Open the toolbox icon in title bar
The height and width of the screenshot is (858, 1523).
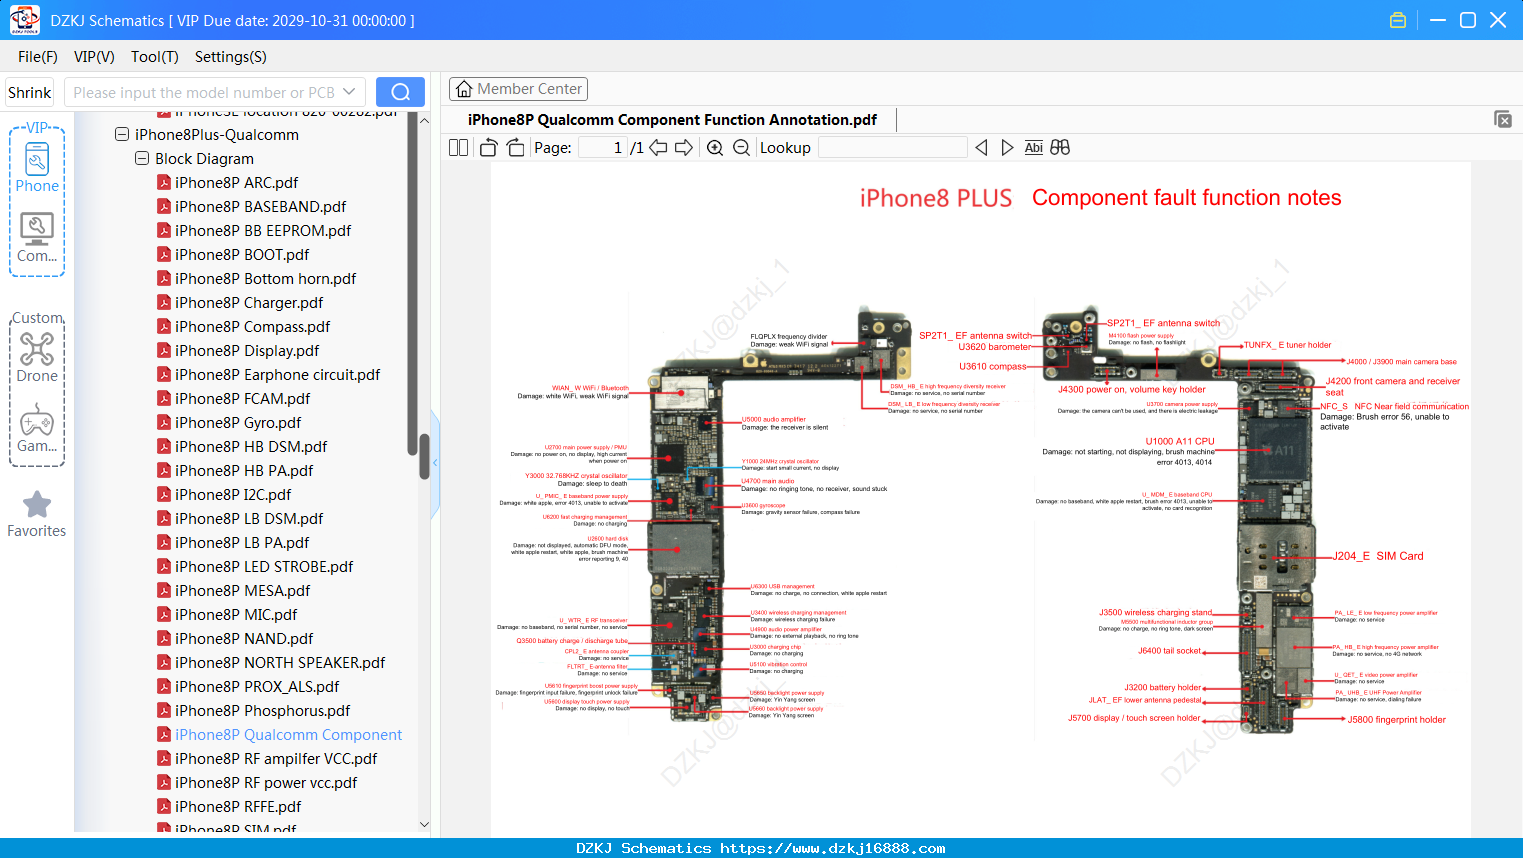1398,20
